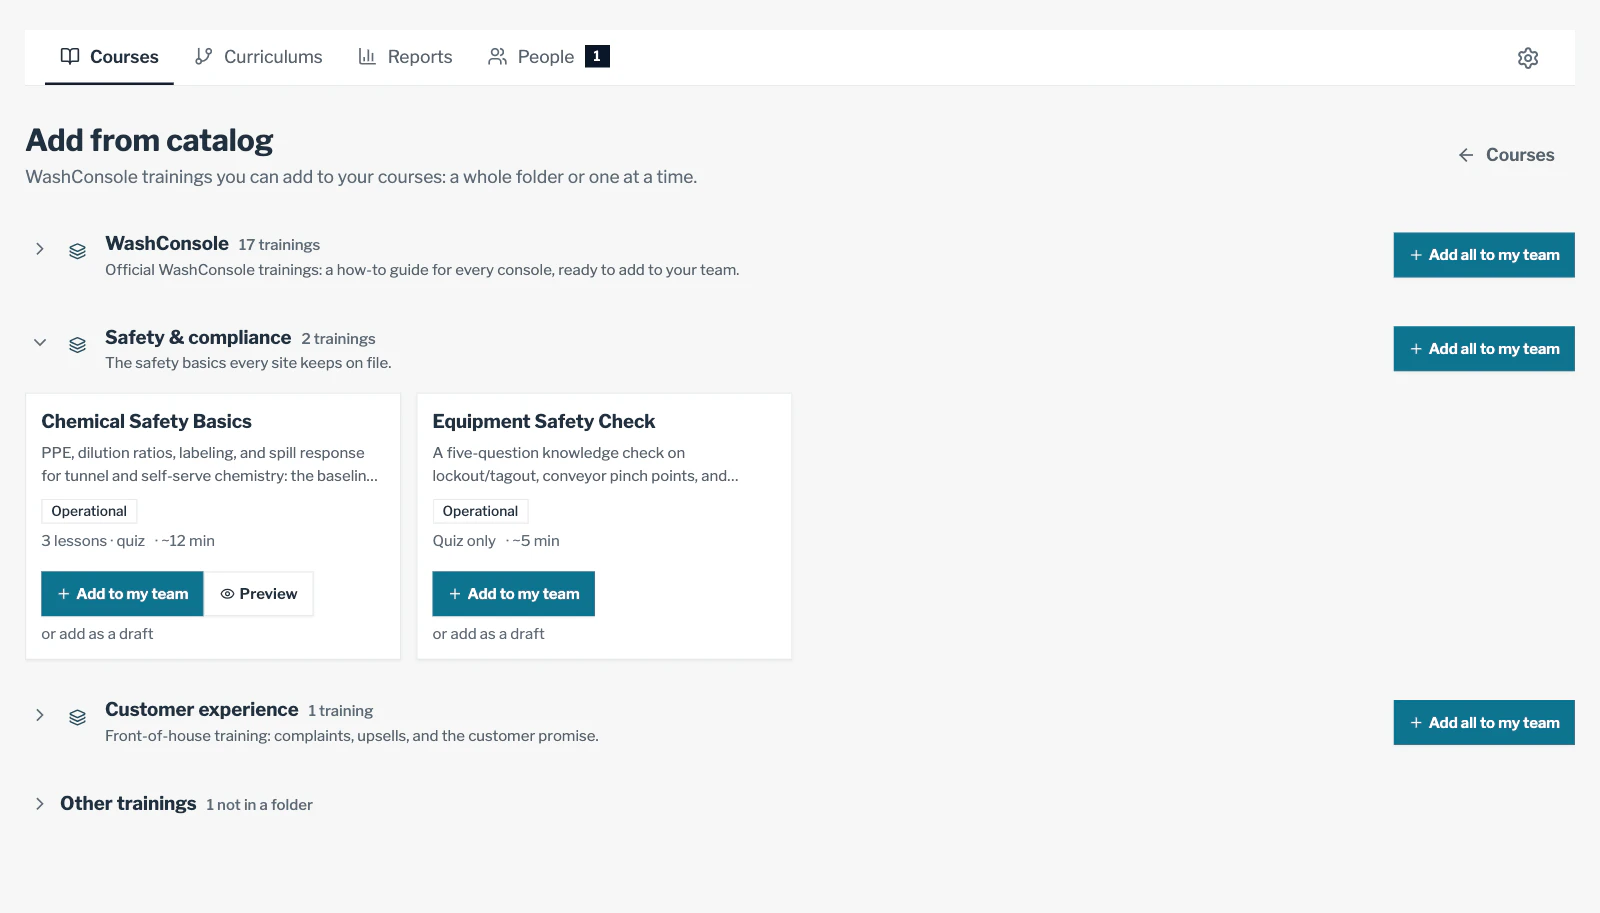Expand the Other trainings section chevron
This screenshot has height=913, width=1600.
point(40,804)
